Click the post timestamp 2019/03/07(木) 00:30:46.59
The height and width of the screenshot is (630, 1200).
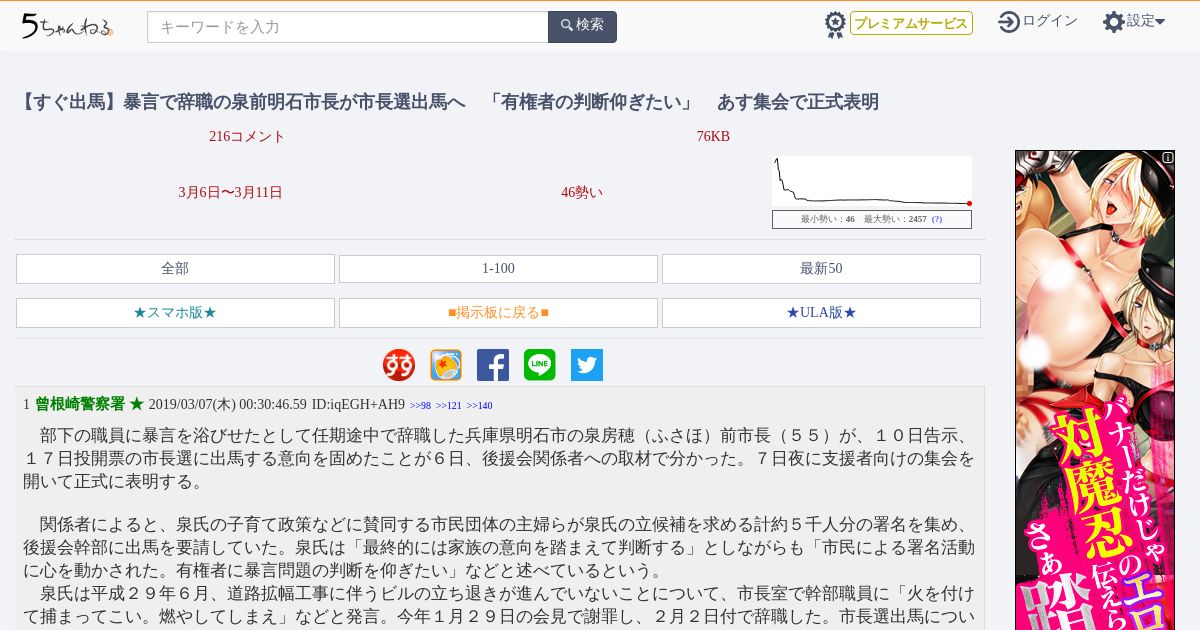(227, 405)
